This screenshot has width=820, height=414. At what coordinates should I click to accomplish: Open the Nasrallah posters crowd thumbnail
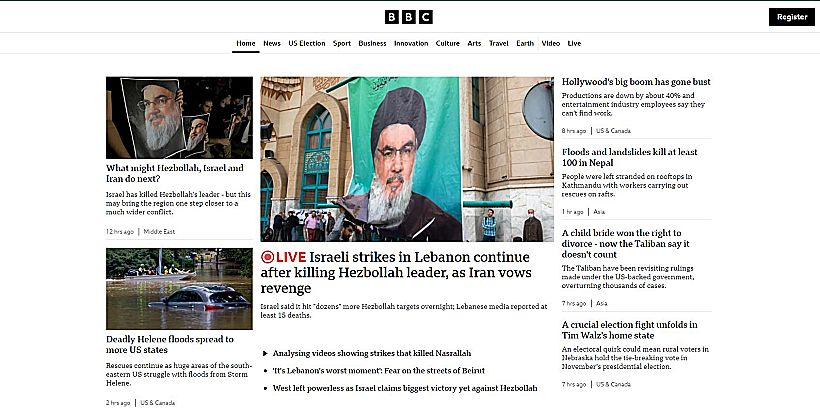pyautogui.click(x=179, y=118)
